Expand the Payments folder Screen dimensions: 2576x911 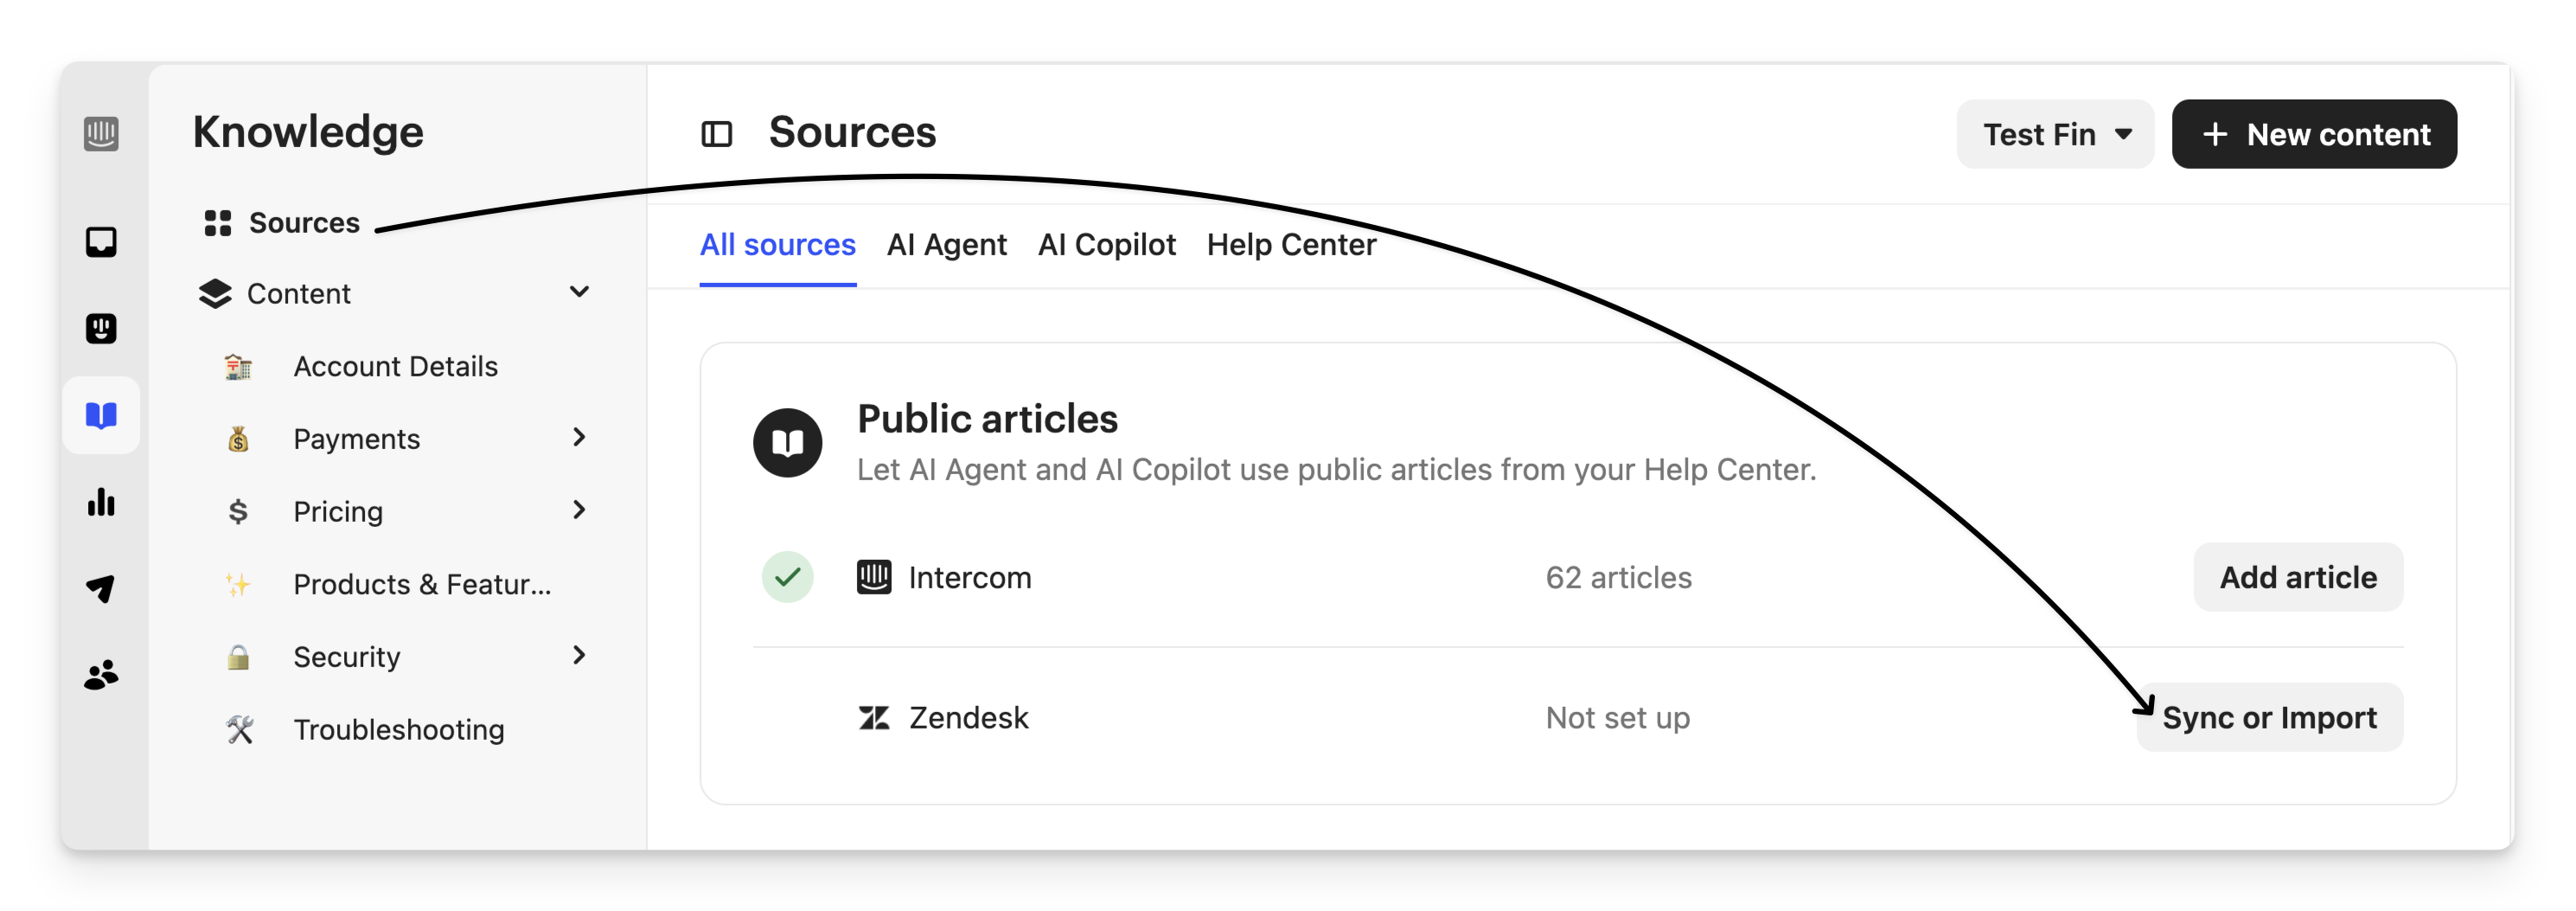[x=579, y=437]
